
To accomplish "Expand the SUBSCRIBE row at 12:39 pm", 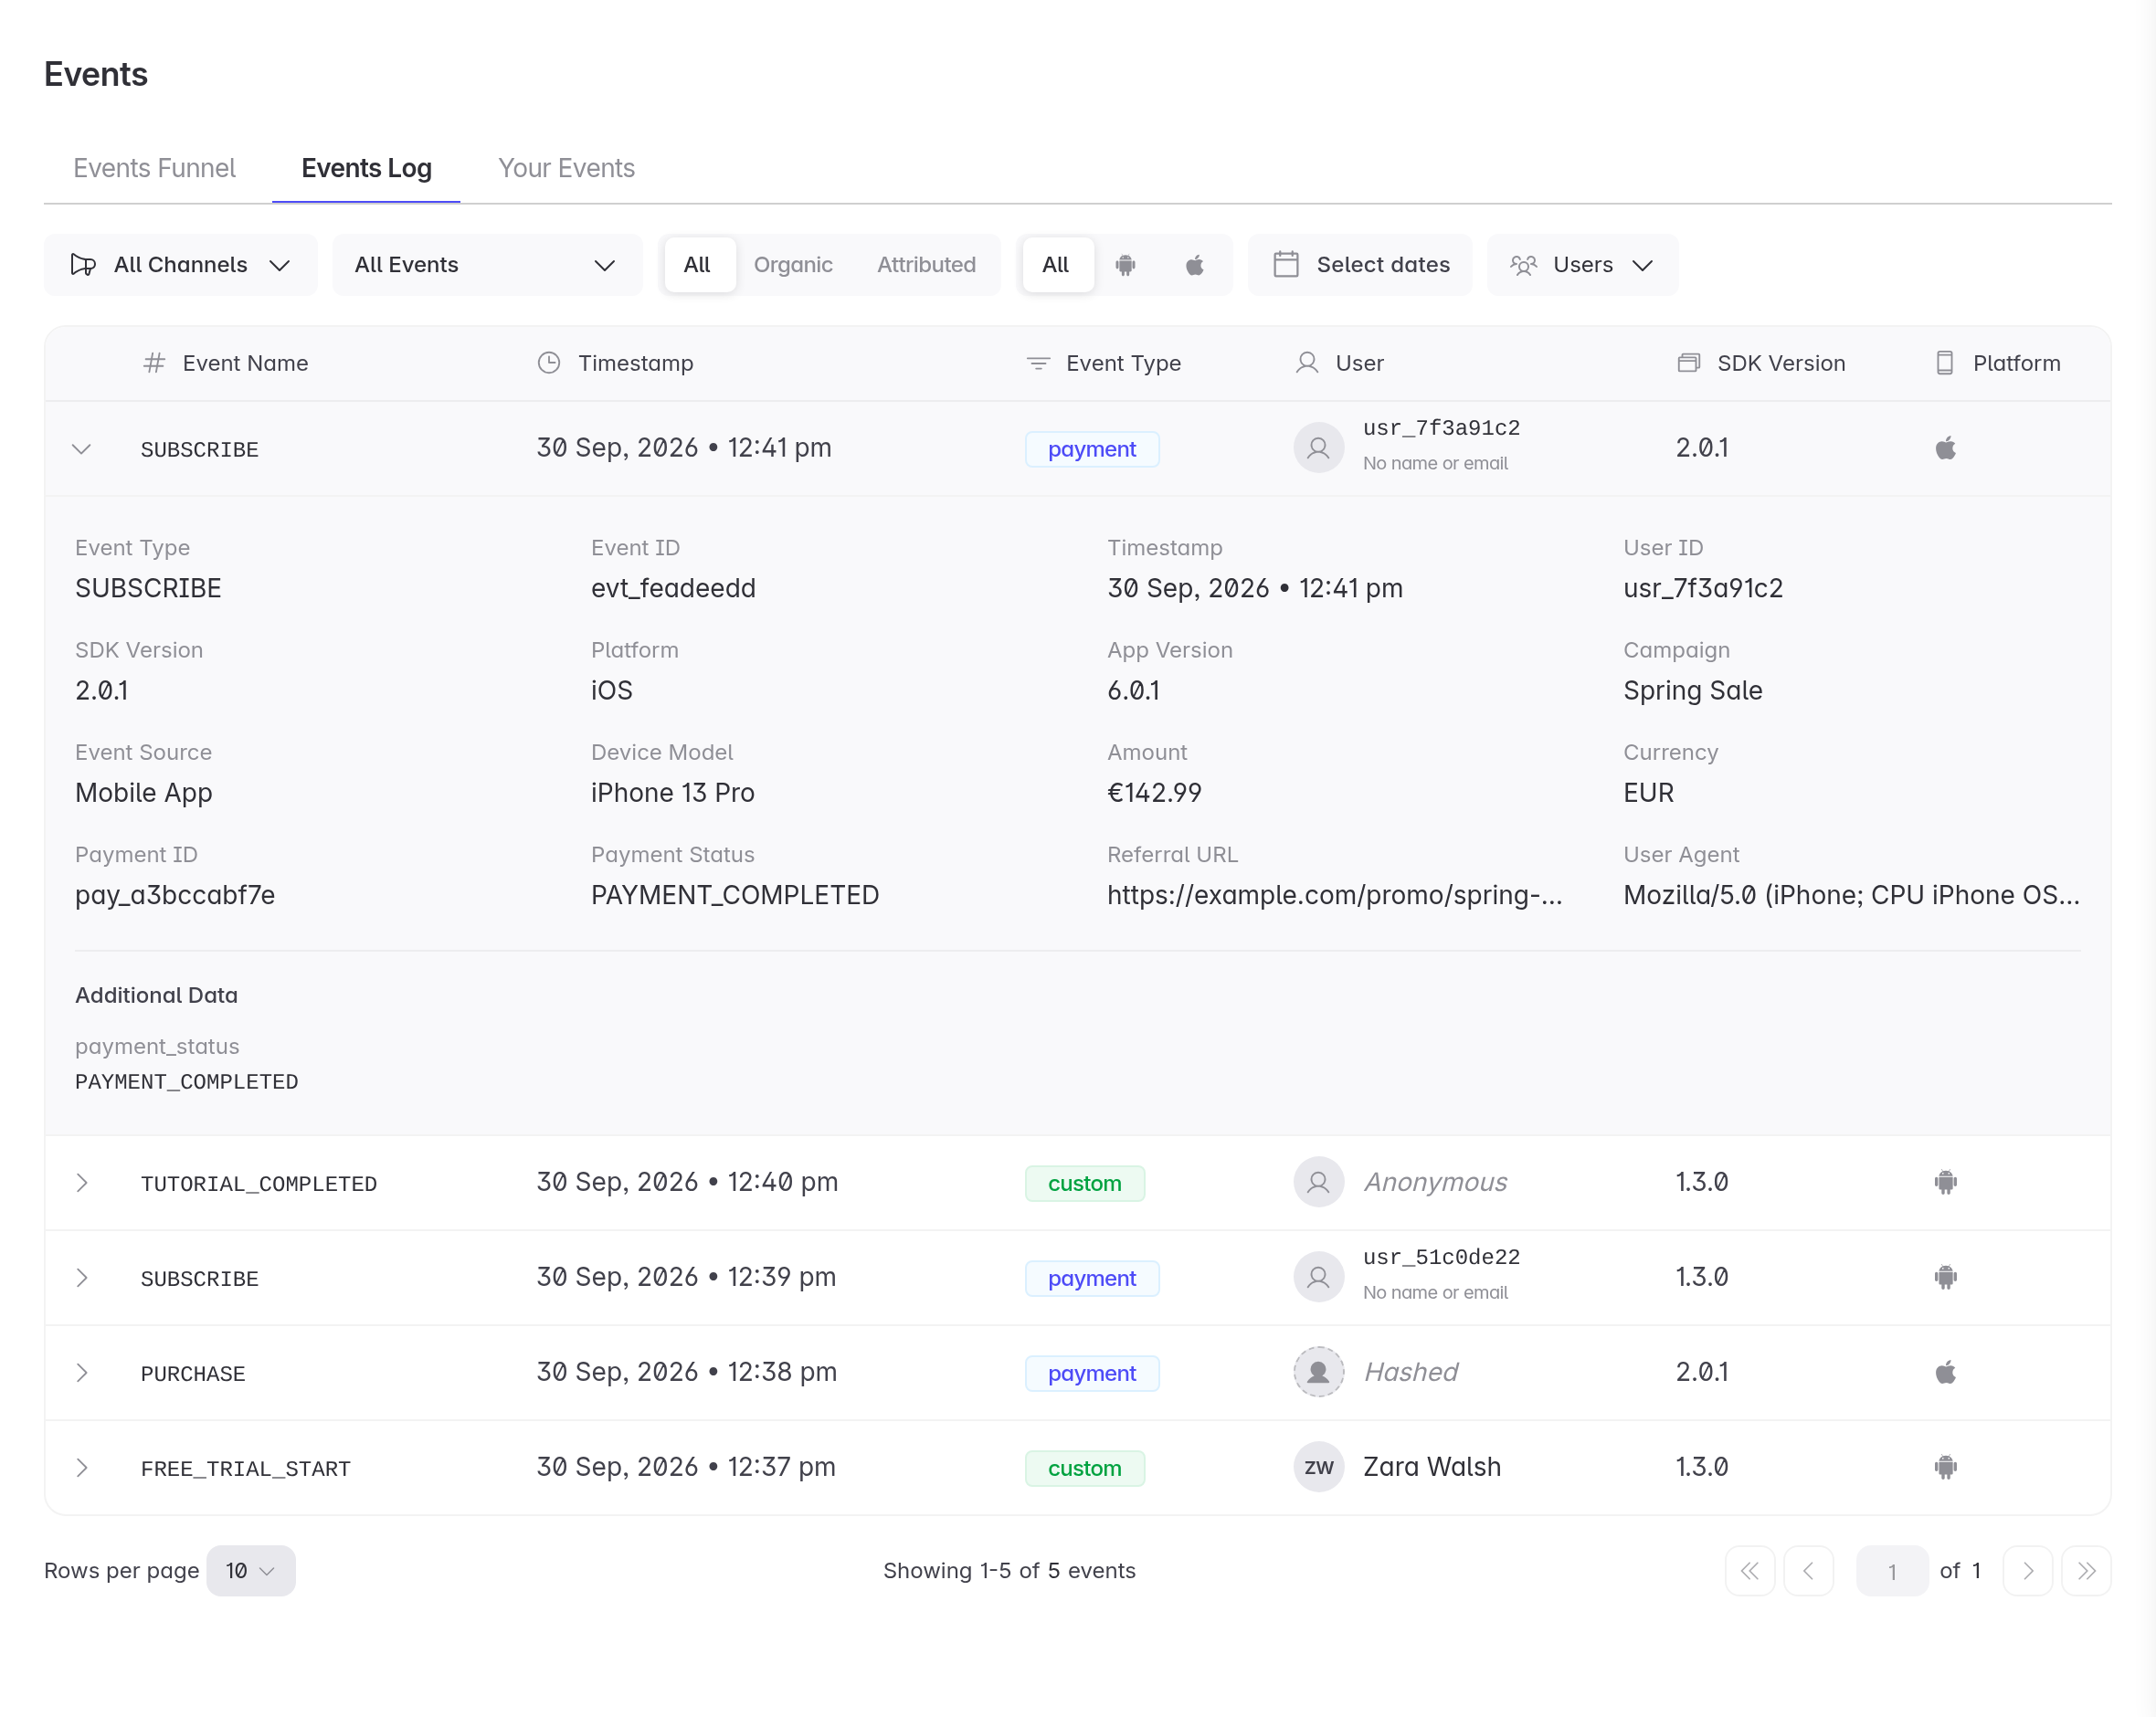I will click(82, 1278).
